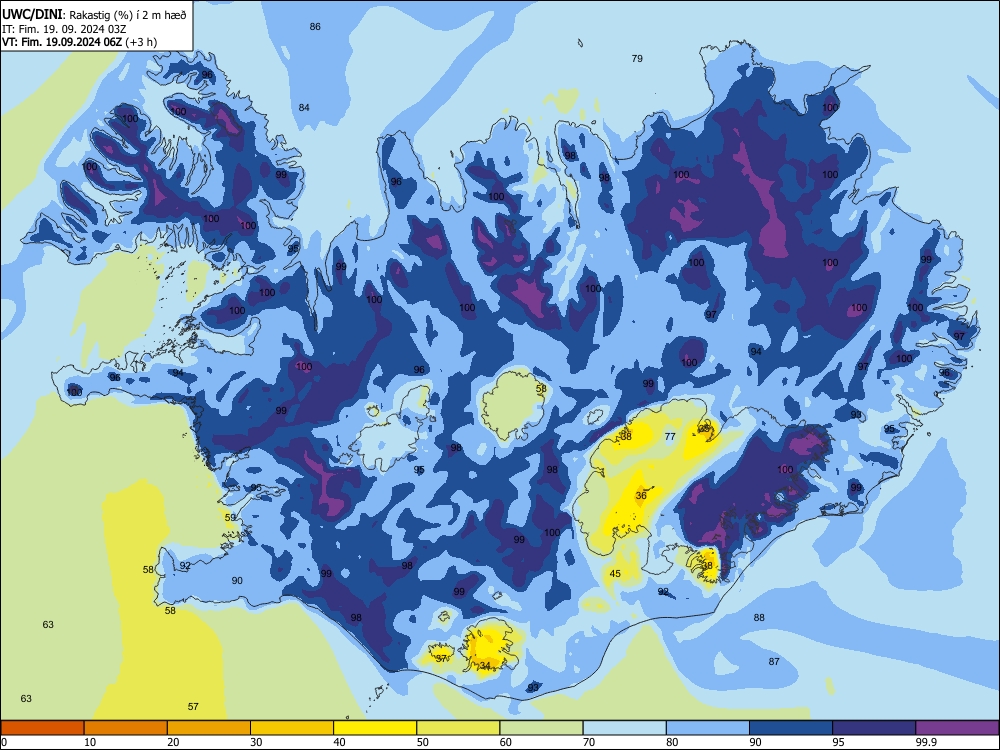The height and width of the screenshot is (750, 1000).
Task: Click the orange 10–20 legend swatch
Action: (x=126, y=728)
